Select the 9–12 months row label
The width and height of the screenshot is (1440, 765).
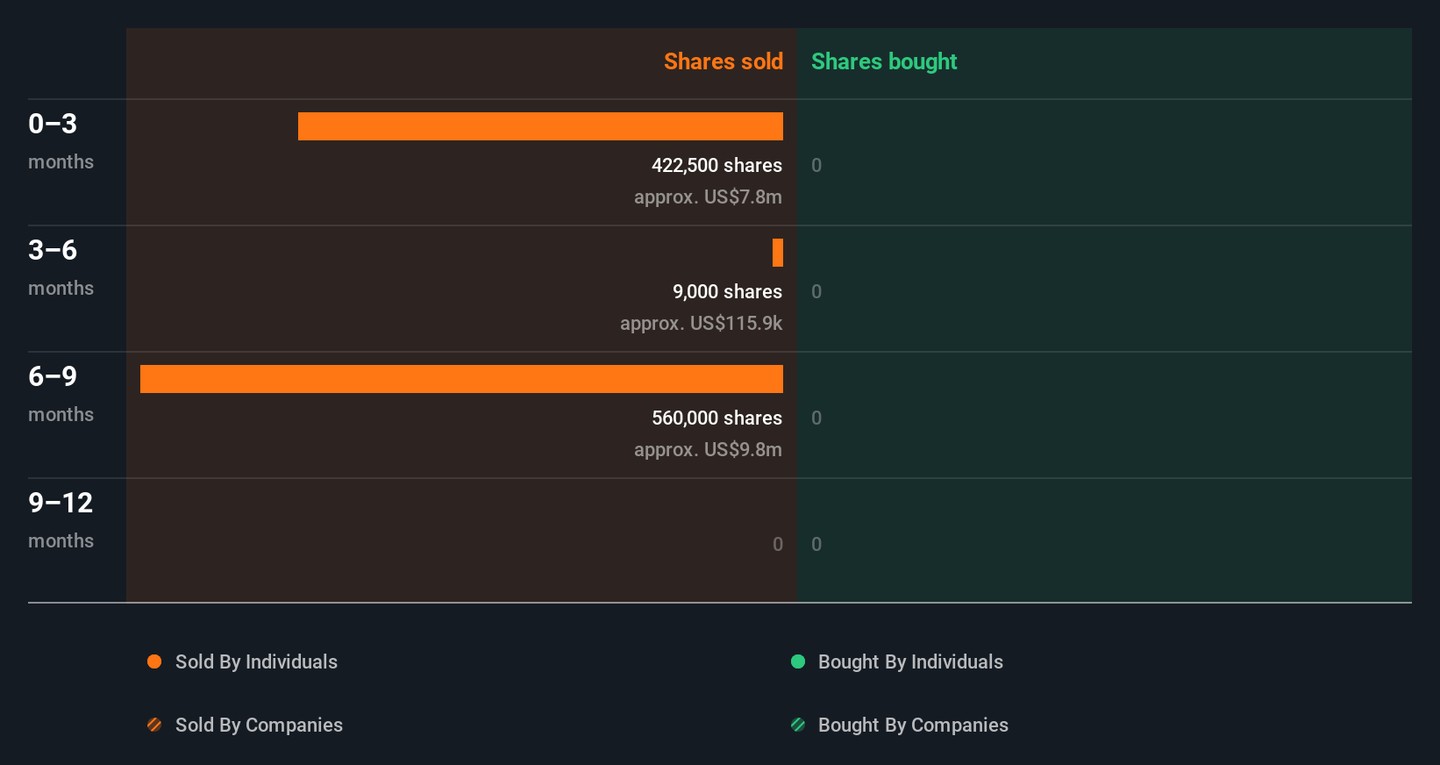(61, 519)
